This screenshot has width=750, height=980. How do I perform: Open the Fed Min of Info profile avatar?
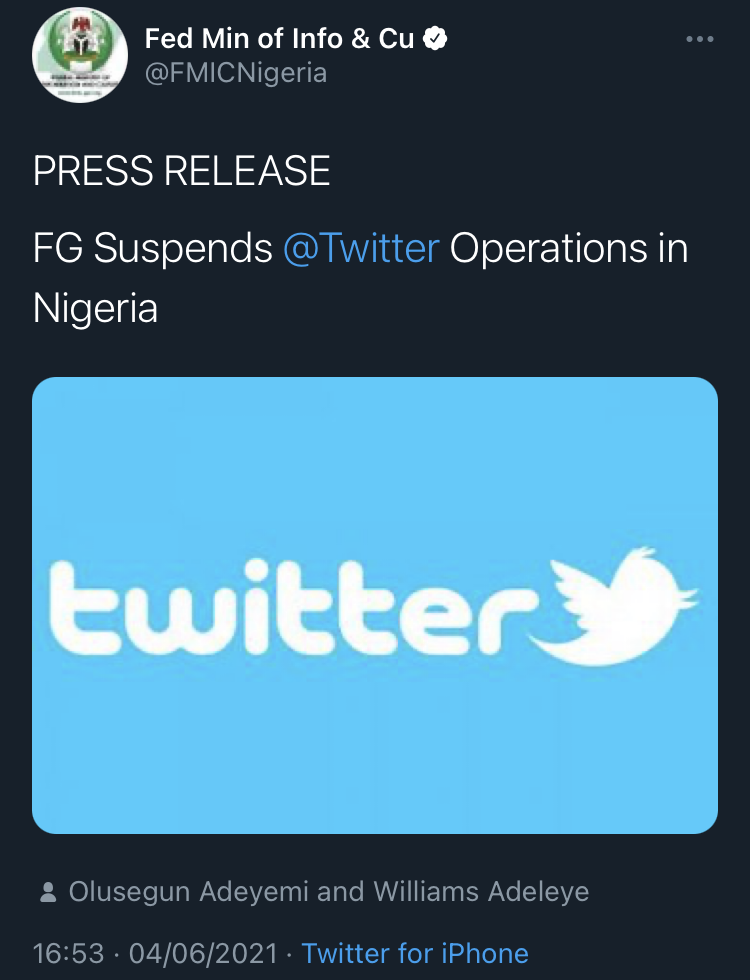(x=80, y=56)
